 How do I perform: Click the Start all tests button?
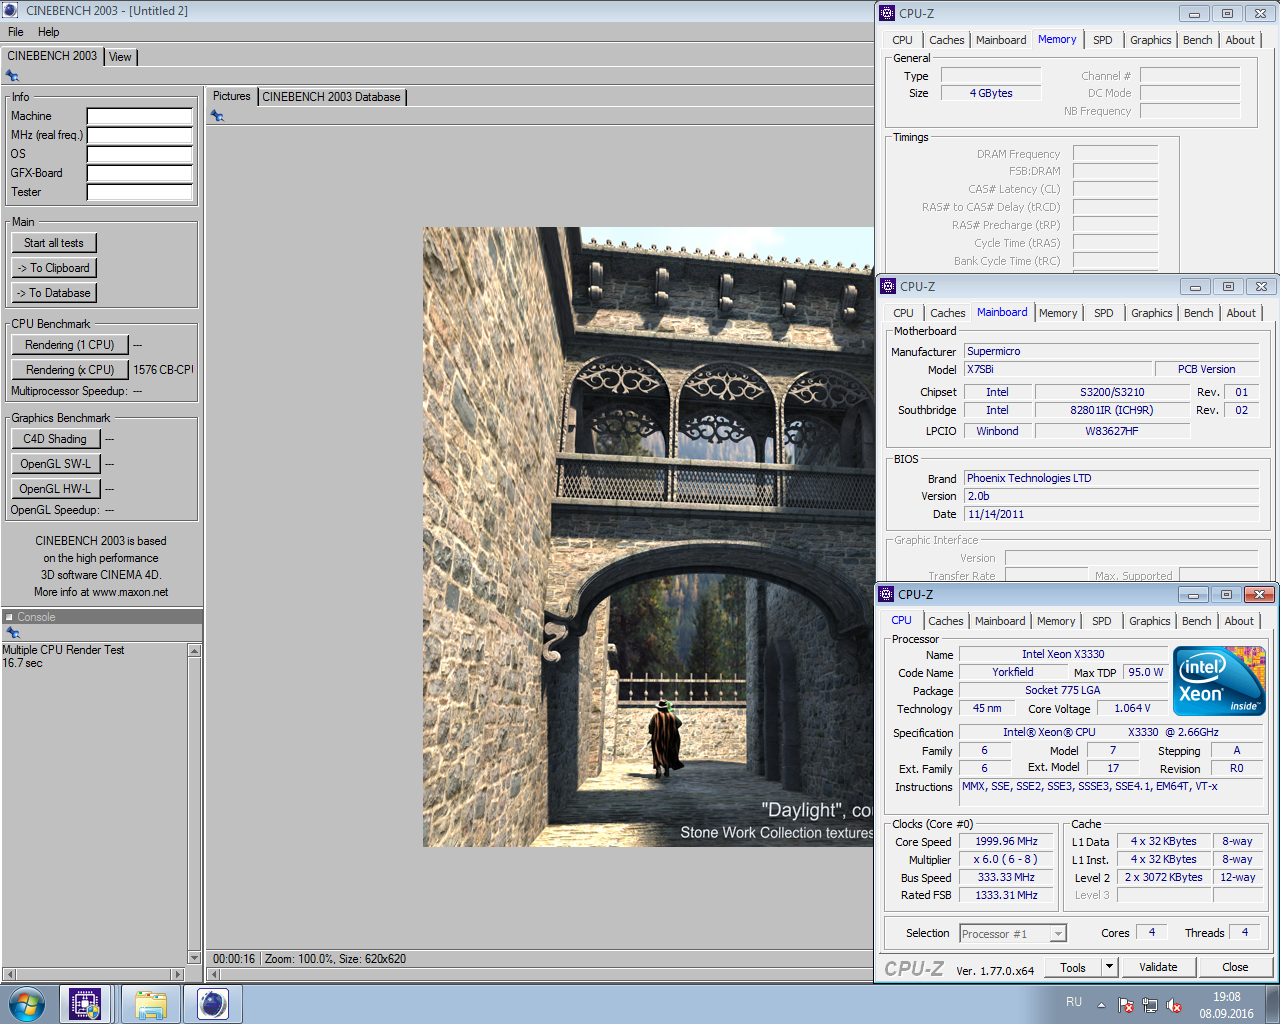[54, 243]
